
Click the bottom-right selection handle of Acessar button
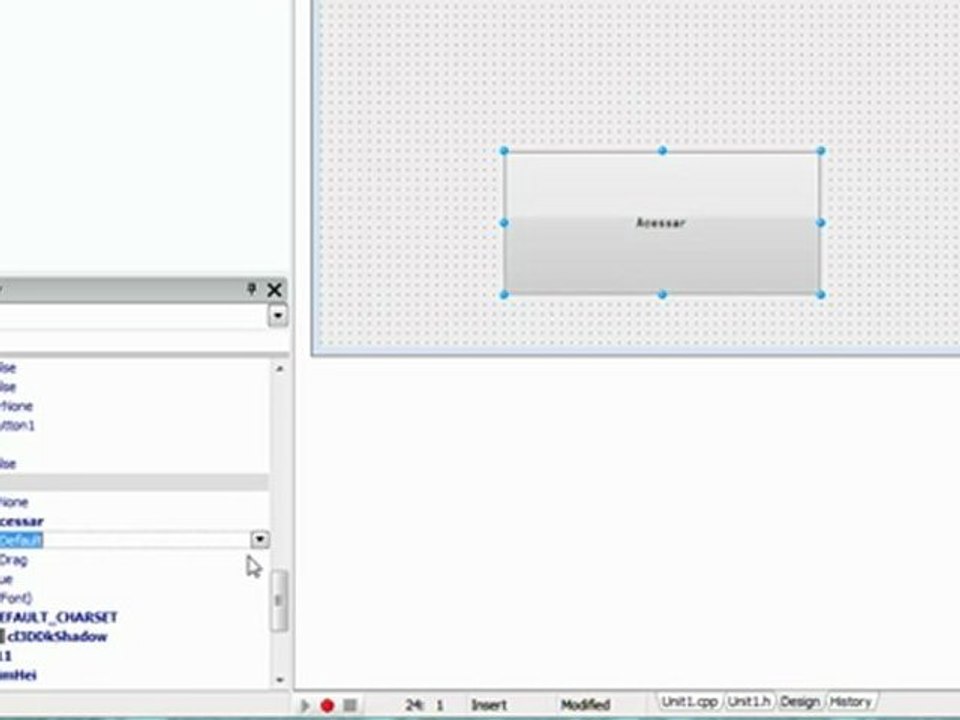tap(820, 294)
